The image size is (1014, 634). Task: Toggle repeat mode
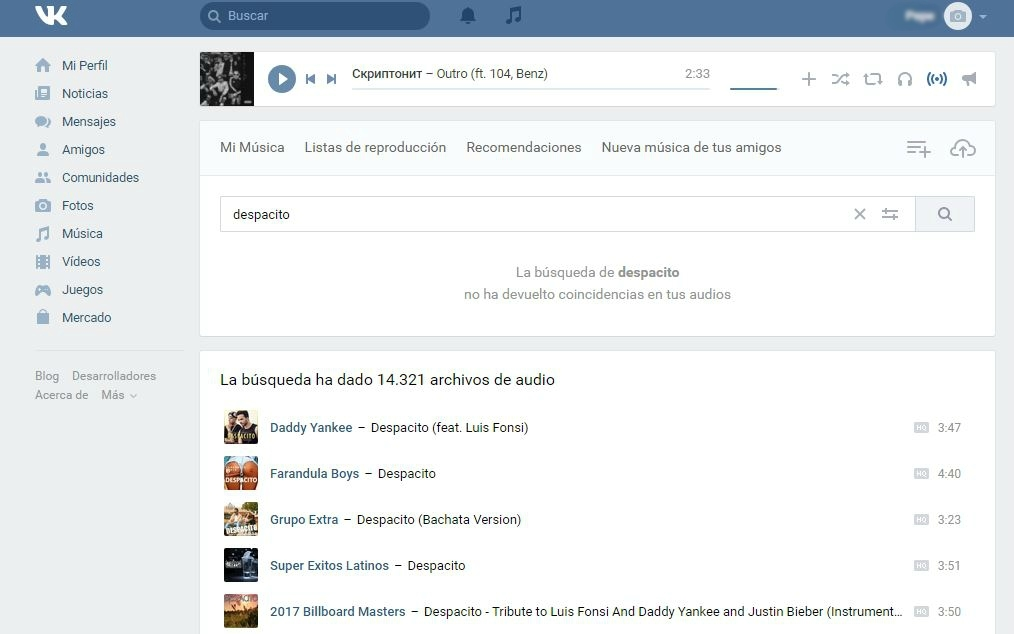873,79
